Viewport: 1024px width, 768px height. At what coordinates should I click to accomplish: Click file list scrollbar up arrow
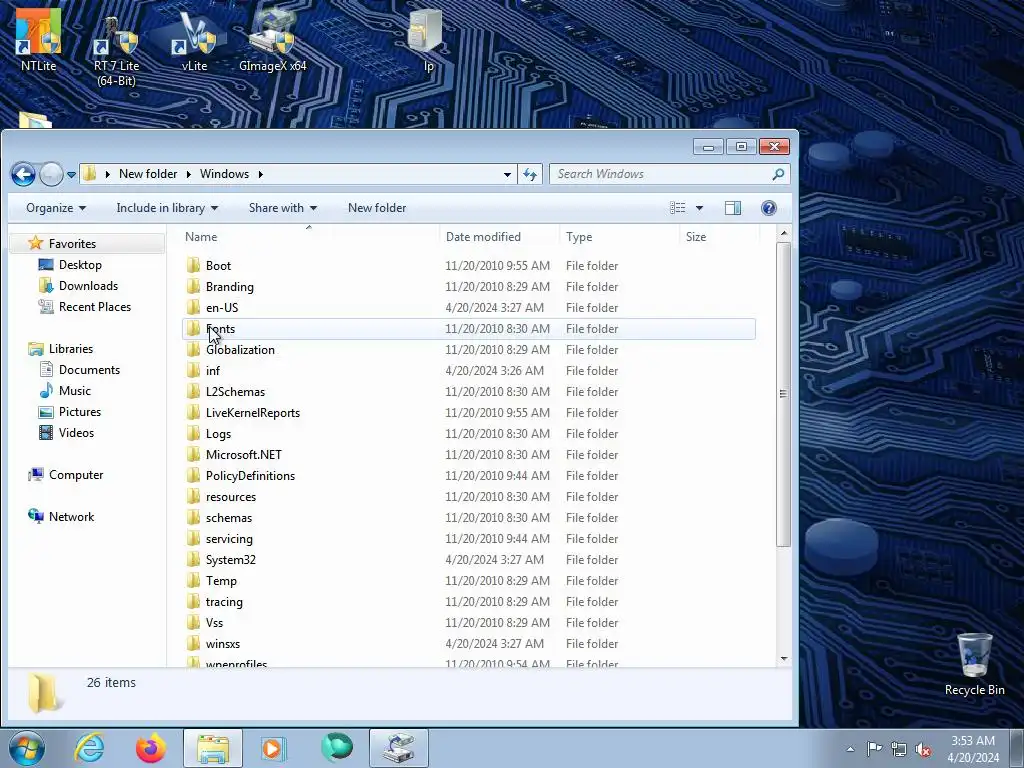point(784,233)
